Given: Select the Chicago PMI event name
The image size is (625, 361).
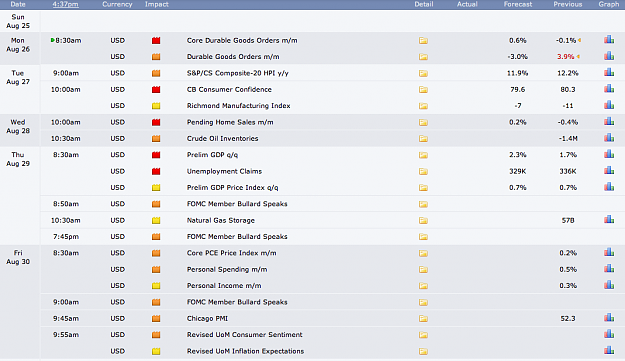Looking at the screenshot, I should [x=207, y=319].
